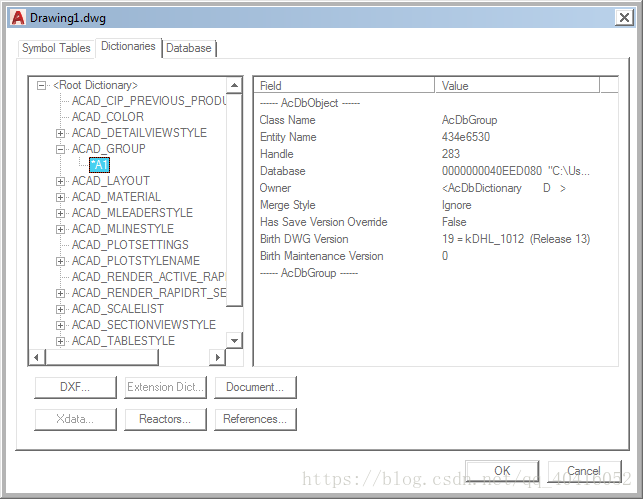
Task: Click the tree scroll right arrow
Action: click(x=217, y=357)
